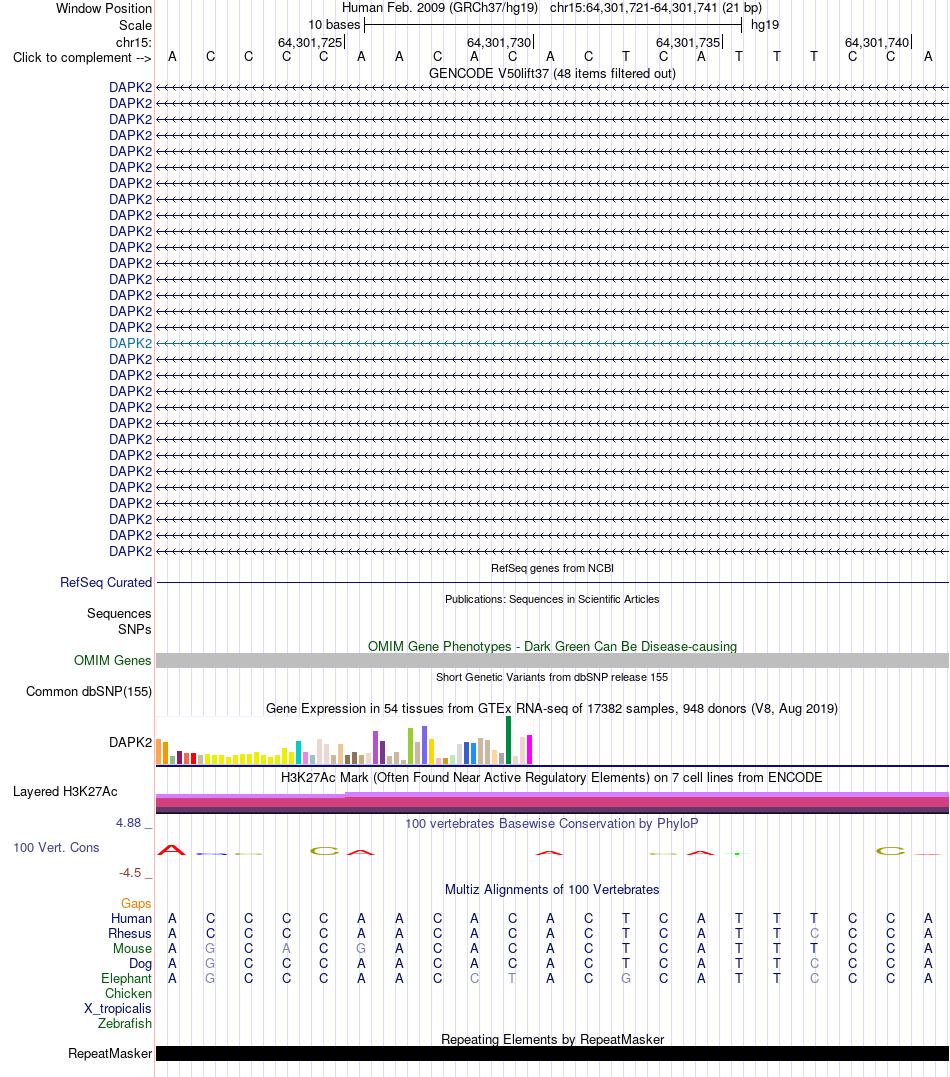Click the 'chr15:' ruler label
Viewport: 950px width, 1077px height.
[x=134, y=43]
